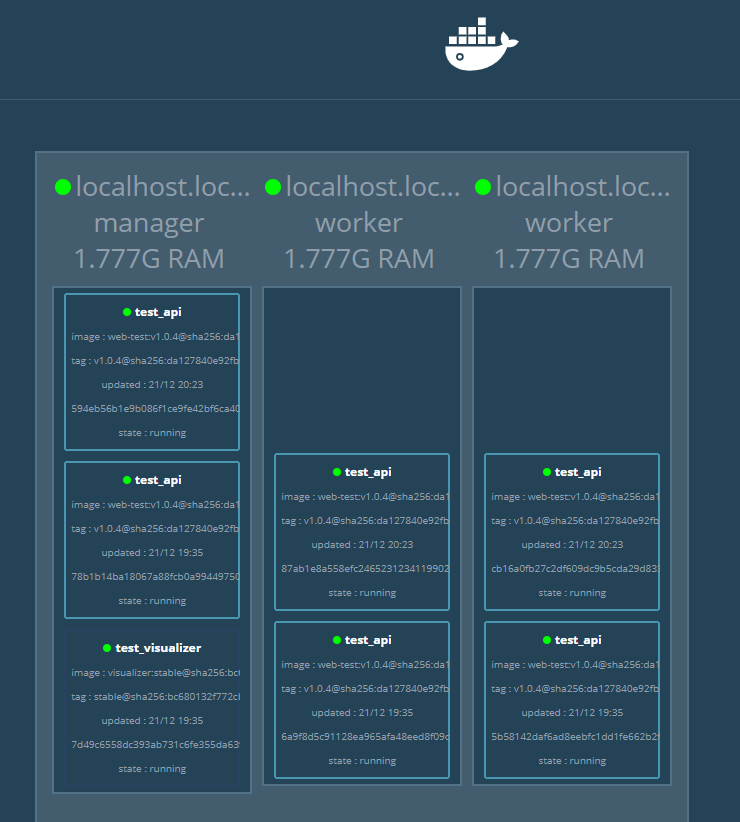The height and width of the screenshot is (822, 740).
Task: Click the status dot on test_api container cb16a0f
Action: click(547, 472)
